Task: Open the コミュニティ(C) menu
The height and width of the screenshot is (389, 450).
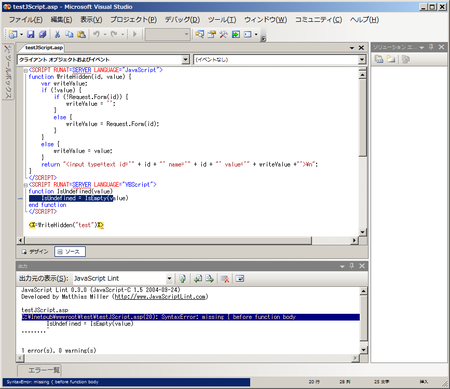Action: coord(318,20)
